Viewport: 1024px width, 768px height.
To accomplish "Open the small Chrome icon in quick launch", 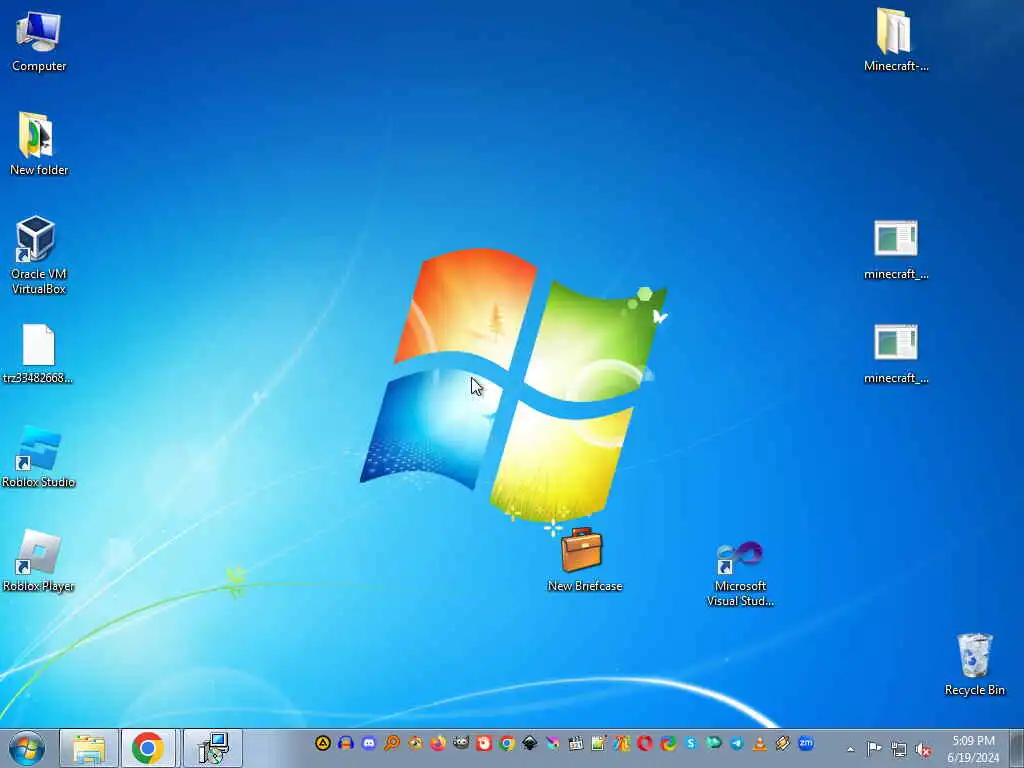I will (507, 743).
